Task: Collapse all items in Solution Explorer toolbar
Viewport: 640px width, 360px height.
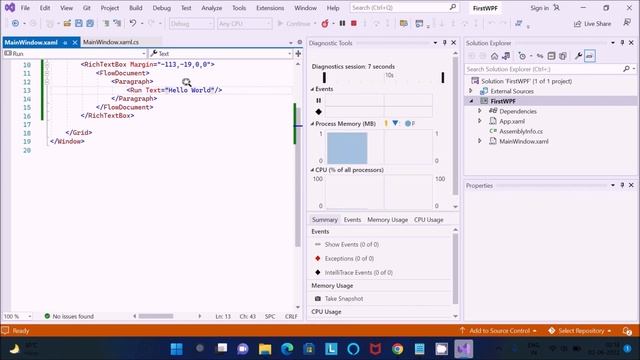Action: point(551,56)
